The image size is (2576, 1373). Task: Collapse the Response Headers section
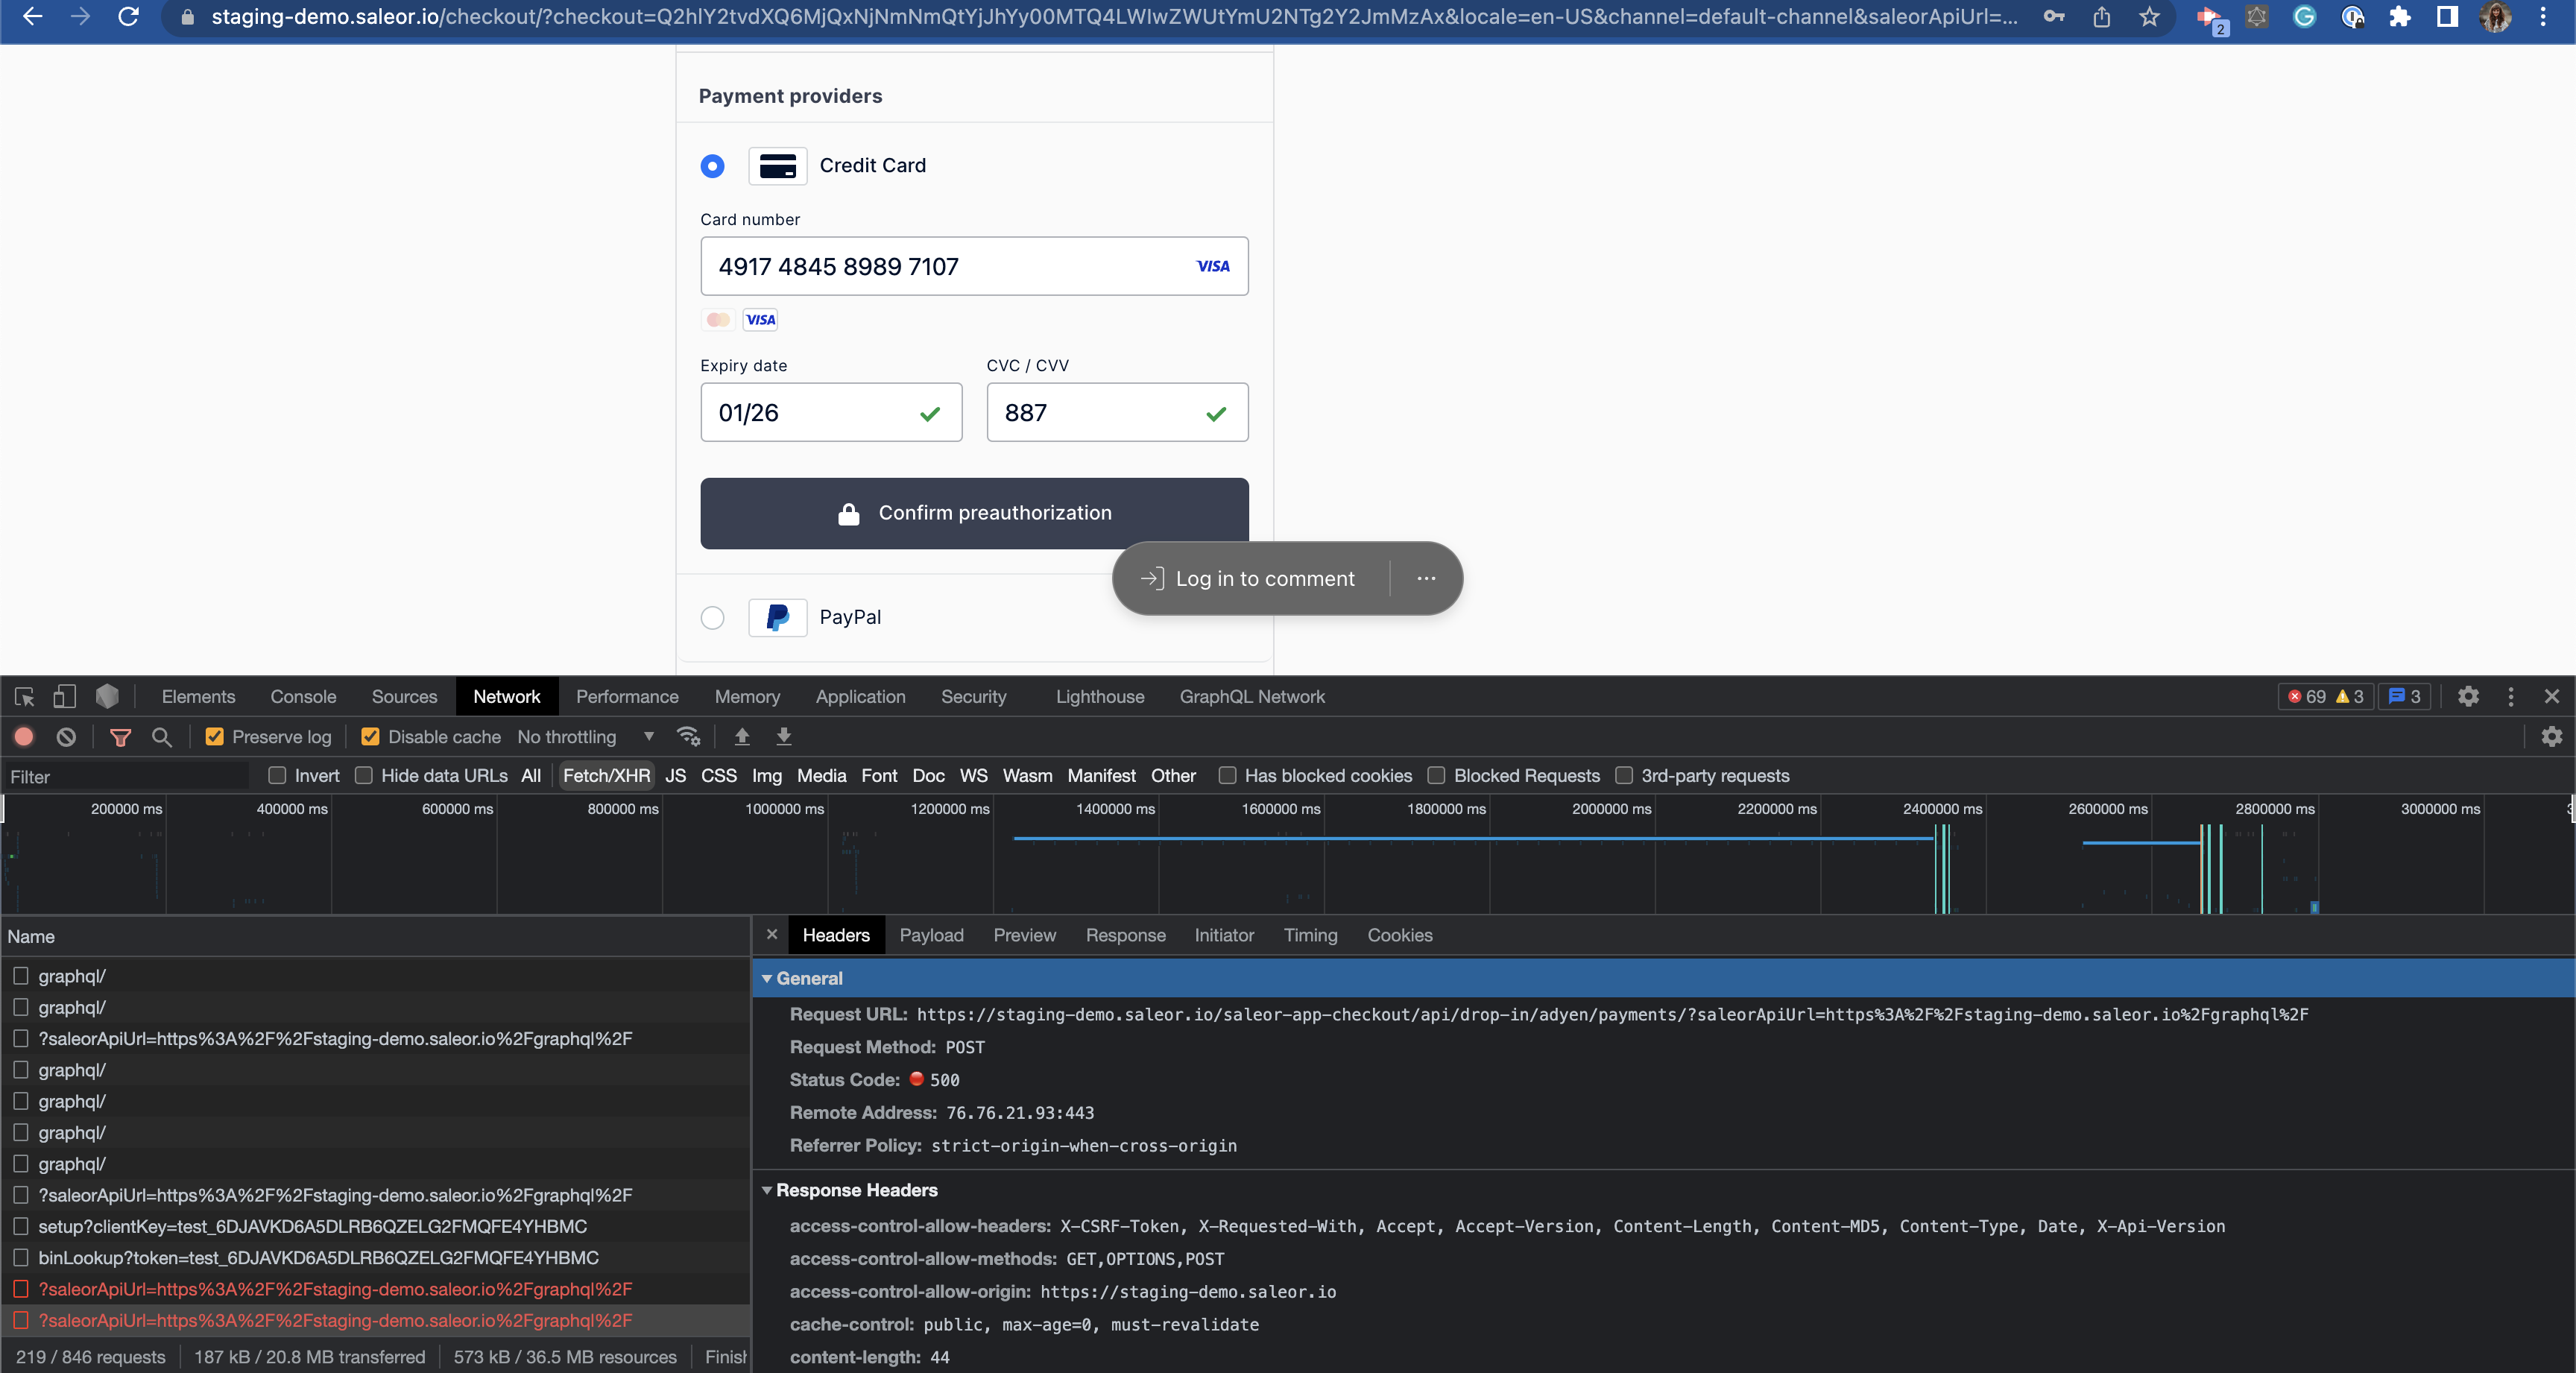click(x=767, y=1190)
